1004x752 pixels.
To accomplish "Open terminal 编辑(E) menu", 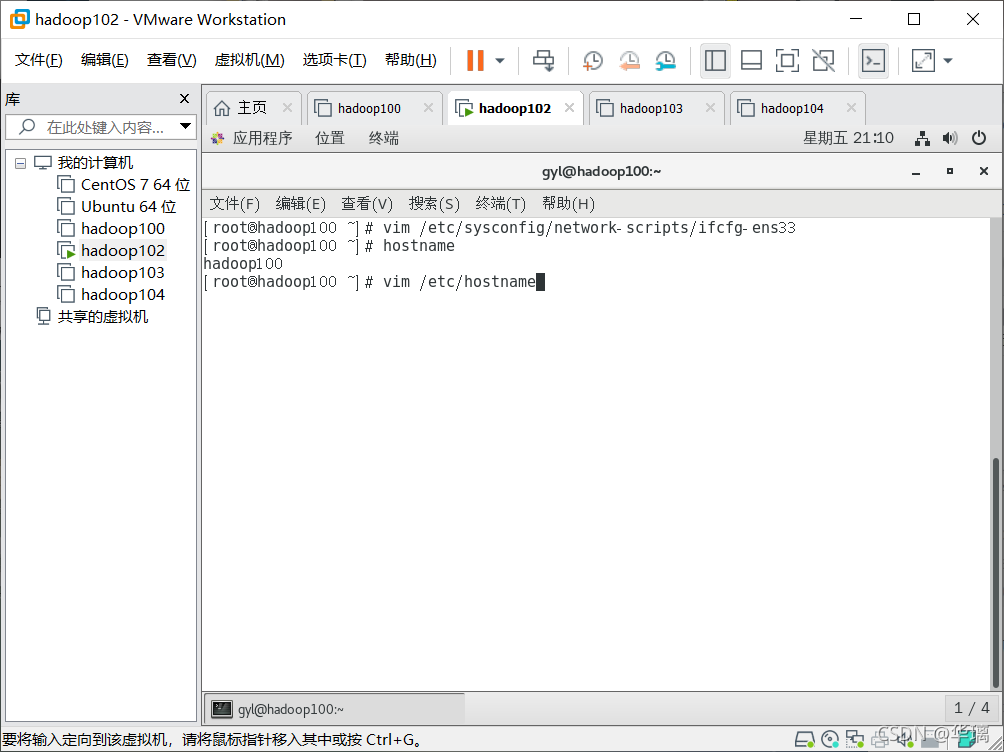I will click(x=300, y=204).
